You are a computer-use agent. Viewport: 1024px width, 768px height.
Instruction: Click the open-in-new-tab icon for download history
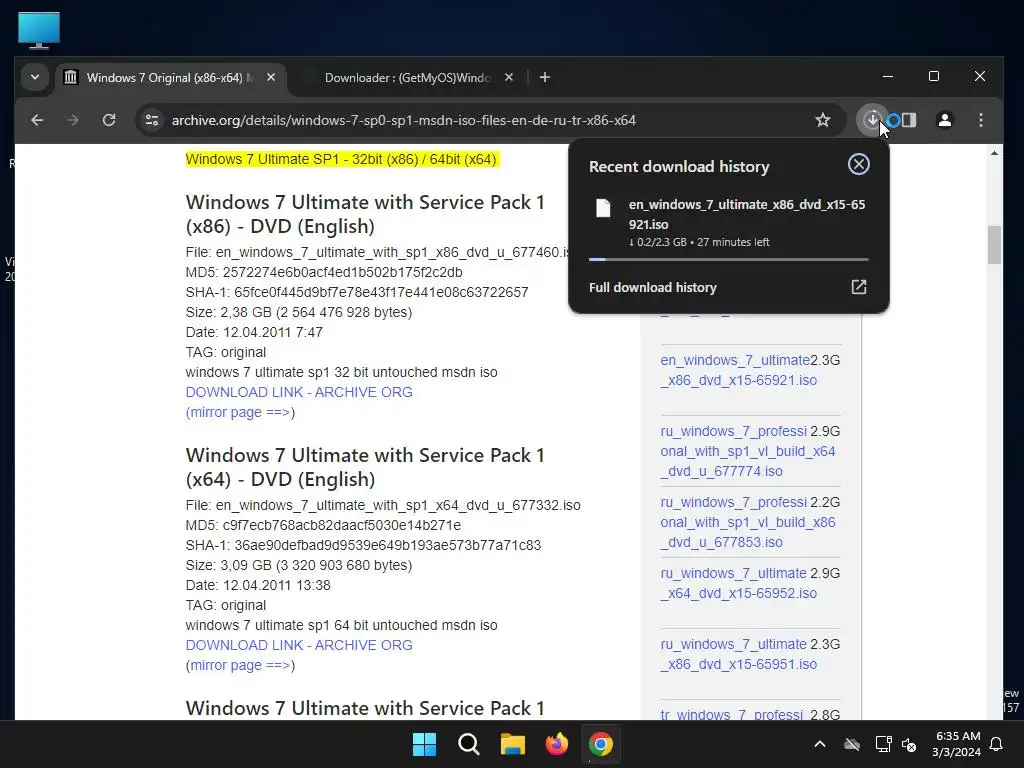859,287
